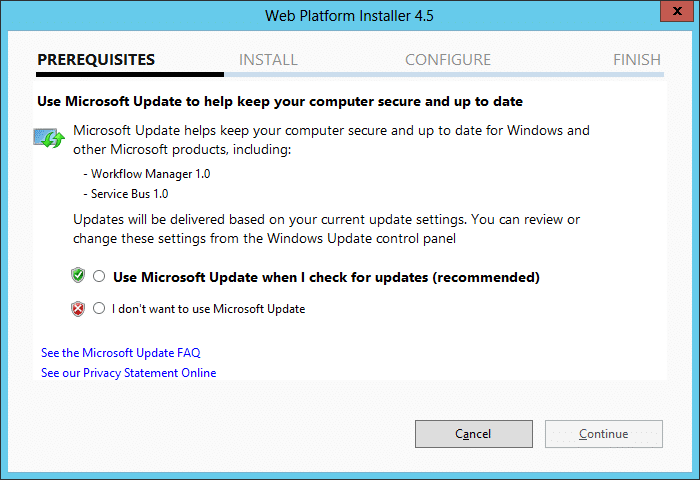Click the Workflow Manager 1.0 list entry

click(x=147, y=174)
